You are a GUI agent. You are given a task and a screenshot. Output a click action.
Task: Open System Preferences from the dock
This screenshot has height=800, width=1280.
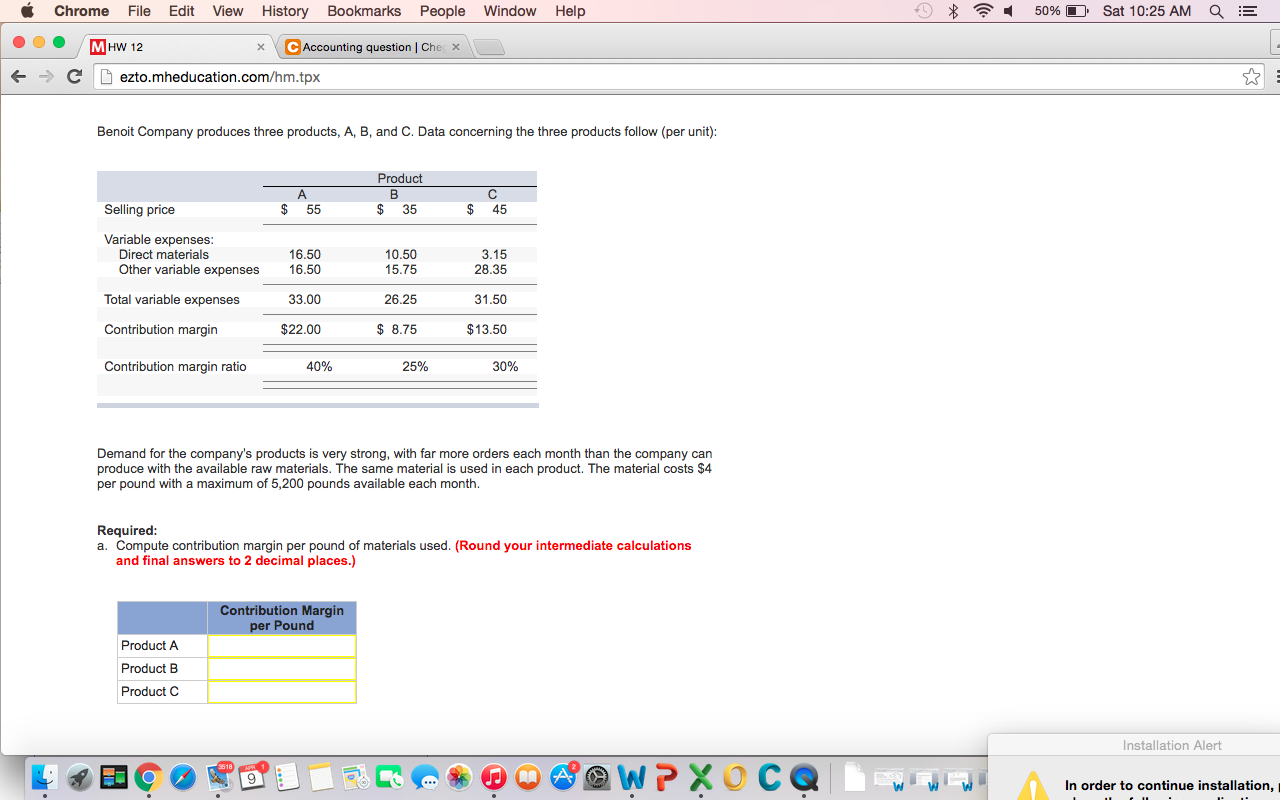coord(597,778)
